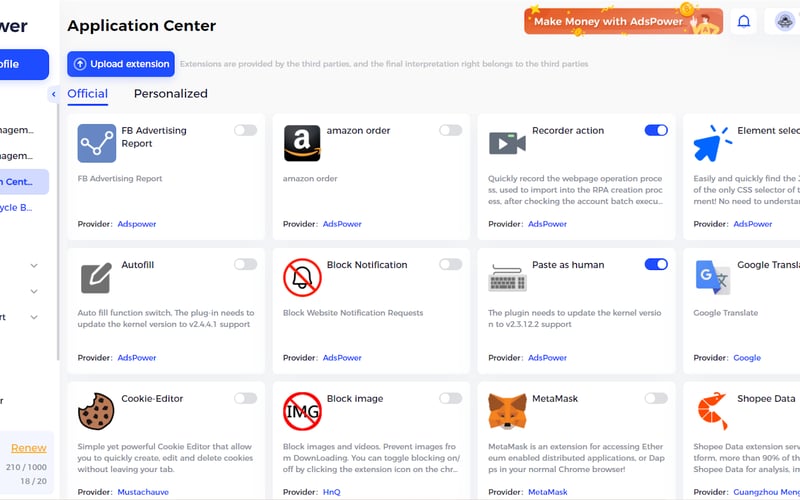Click the amazon order extension icon
The width and height of the screenshot is (800, 500).
pos(302,143)
